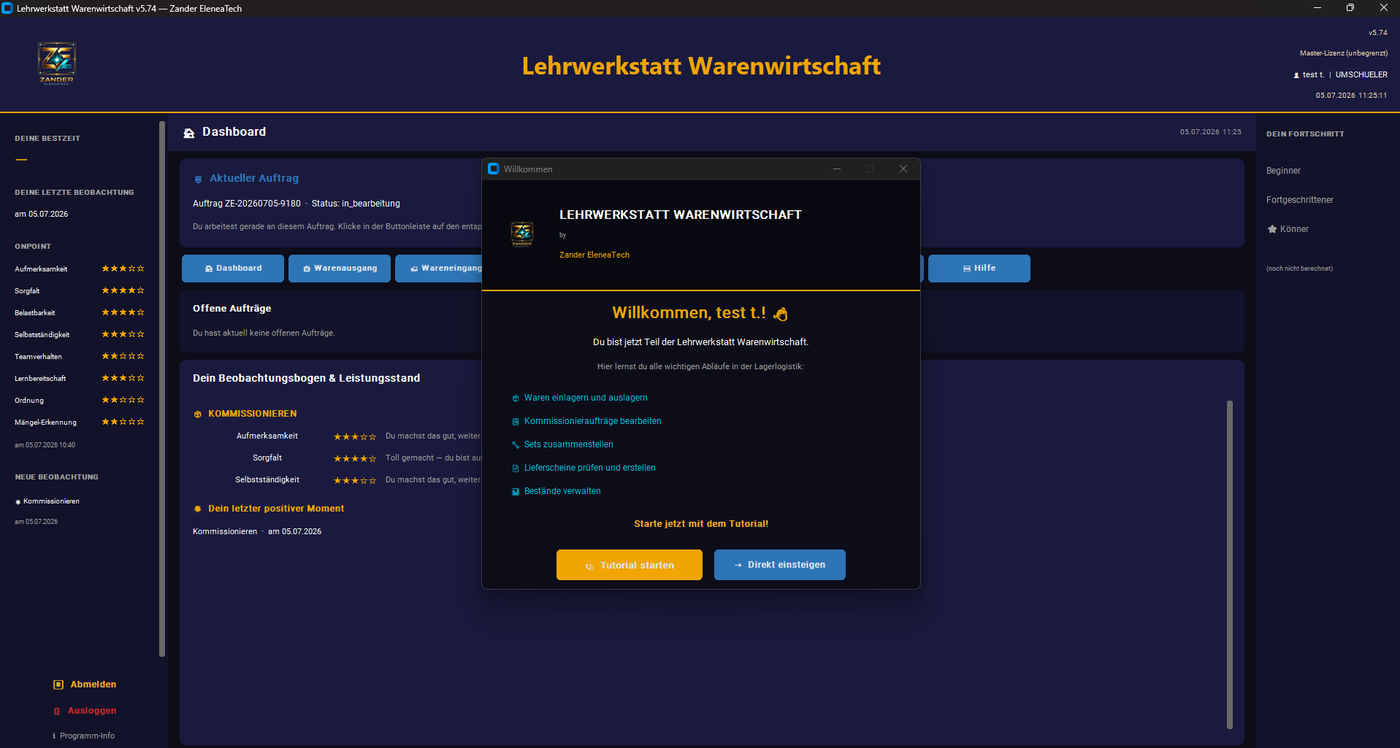Viewport: 1400px width, 748px height.
Task: Click Abmelden in the left sidebar
Action: 85,685
